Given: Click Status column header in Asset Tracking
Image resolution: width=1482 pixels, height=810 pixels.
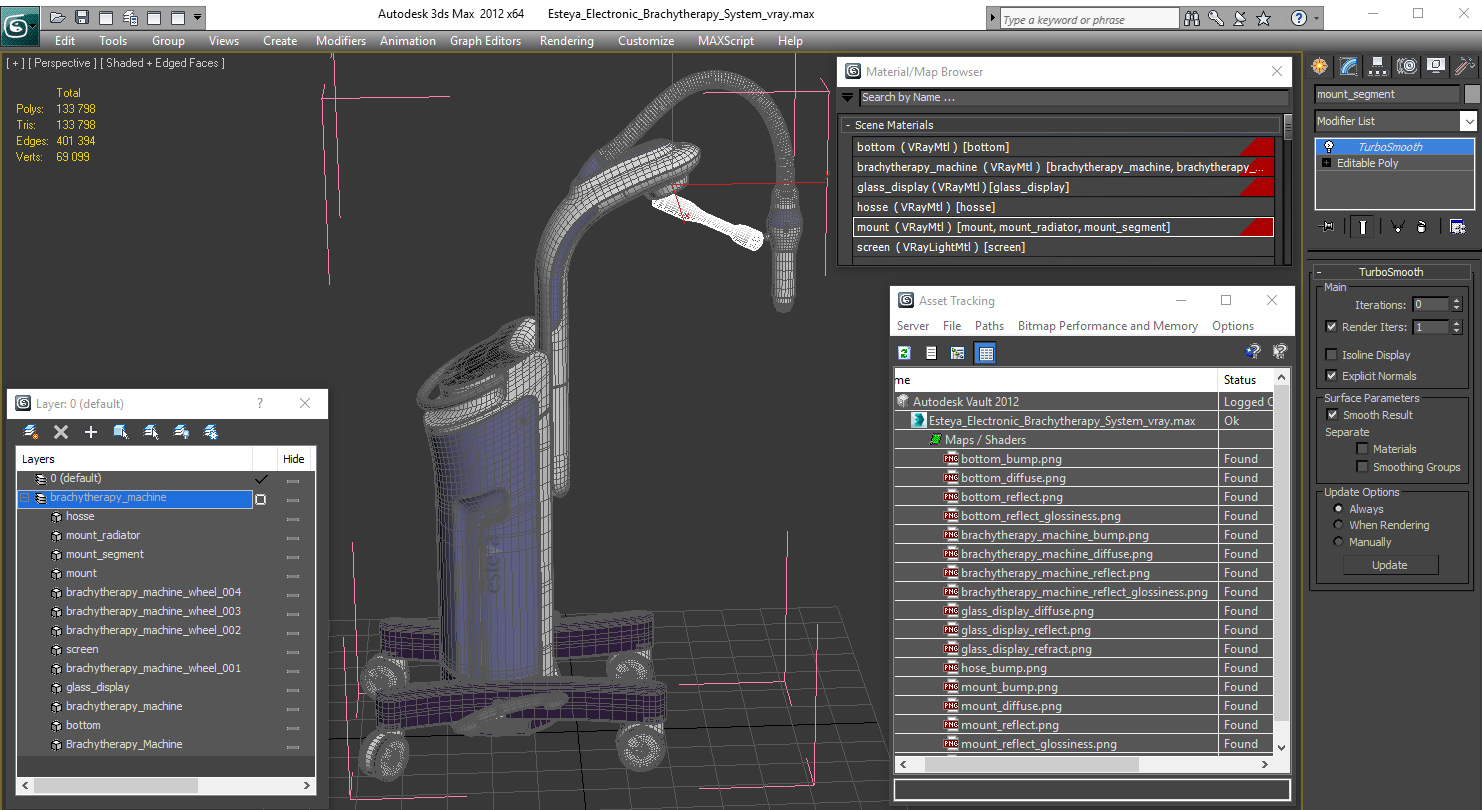Looking at the screenshot, I should [x=1244, y=380].
